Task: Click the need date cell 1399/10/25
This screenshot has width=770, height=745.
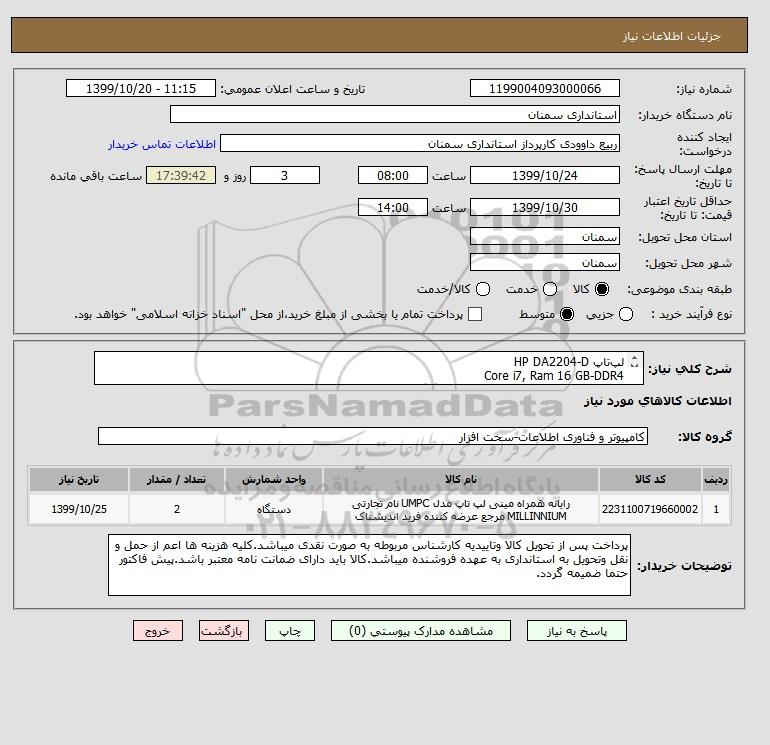Action: pos(79,509)
